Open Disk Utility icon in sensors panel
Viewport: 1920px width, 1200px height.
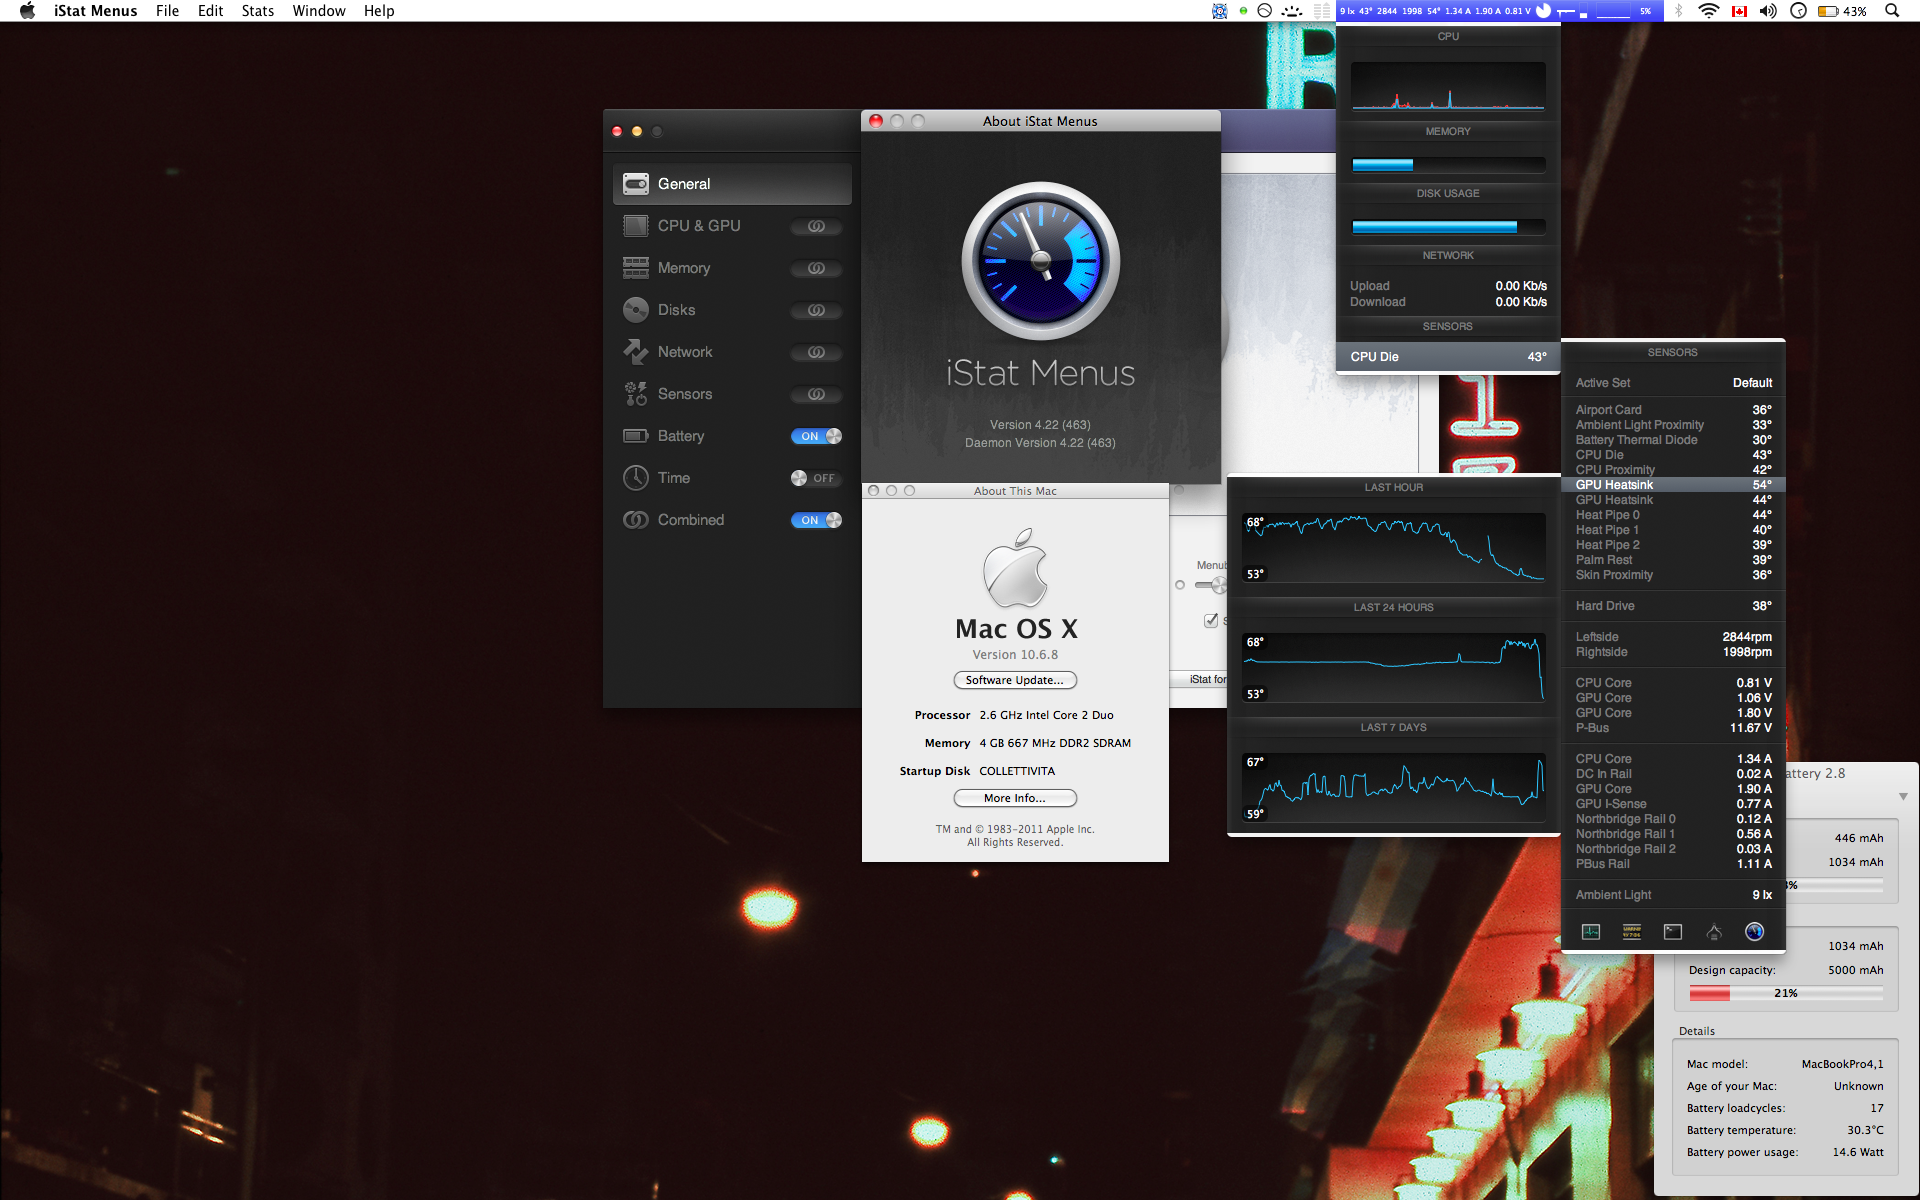(x=1714, y=932)
